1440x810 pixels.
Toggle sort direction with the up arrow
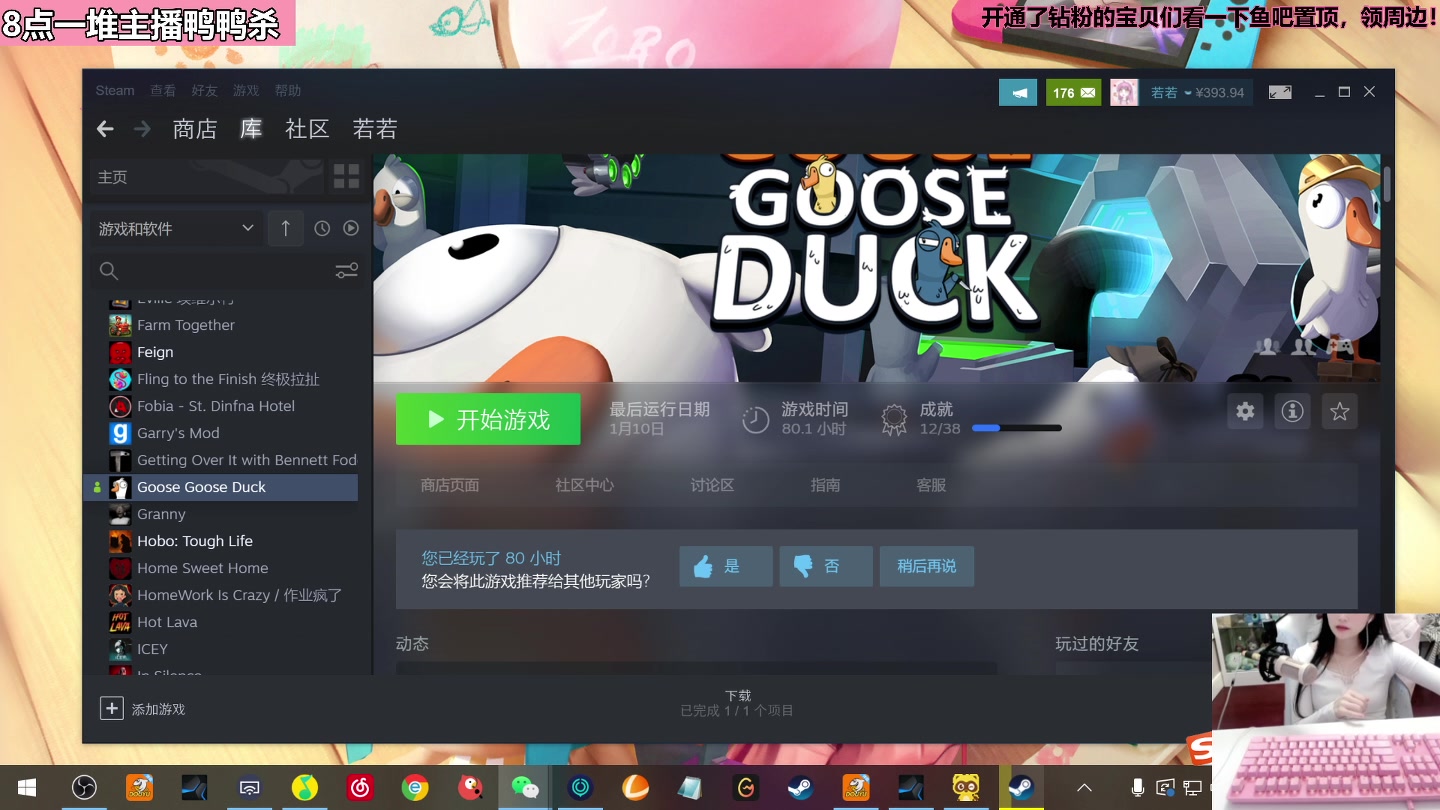[x=285, y=228]
